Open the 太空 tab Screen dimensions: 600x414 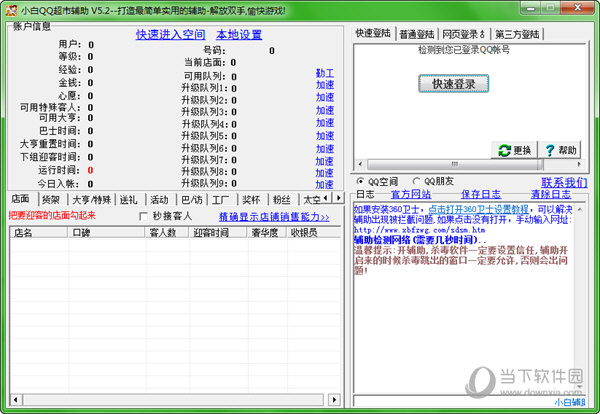pos(311,200)
